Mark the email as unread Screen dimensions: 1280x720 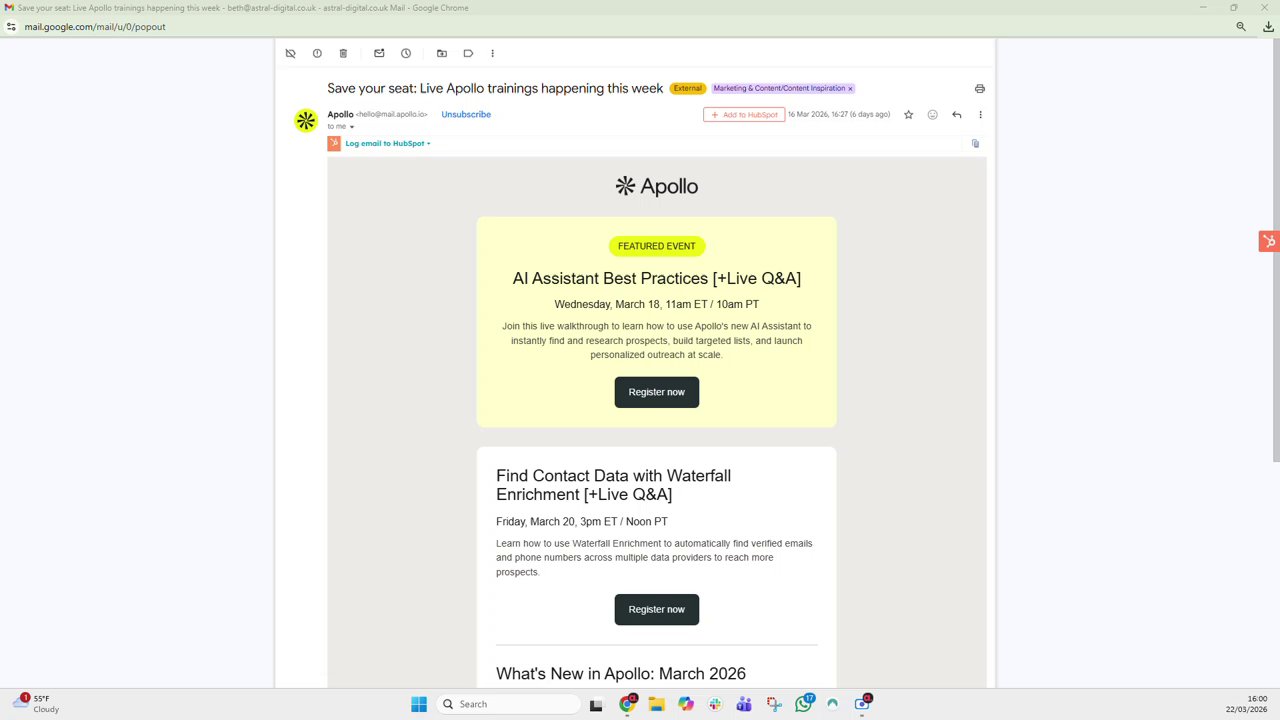pos(379,53)
